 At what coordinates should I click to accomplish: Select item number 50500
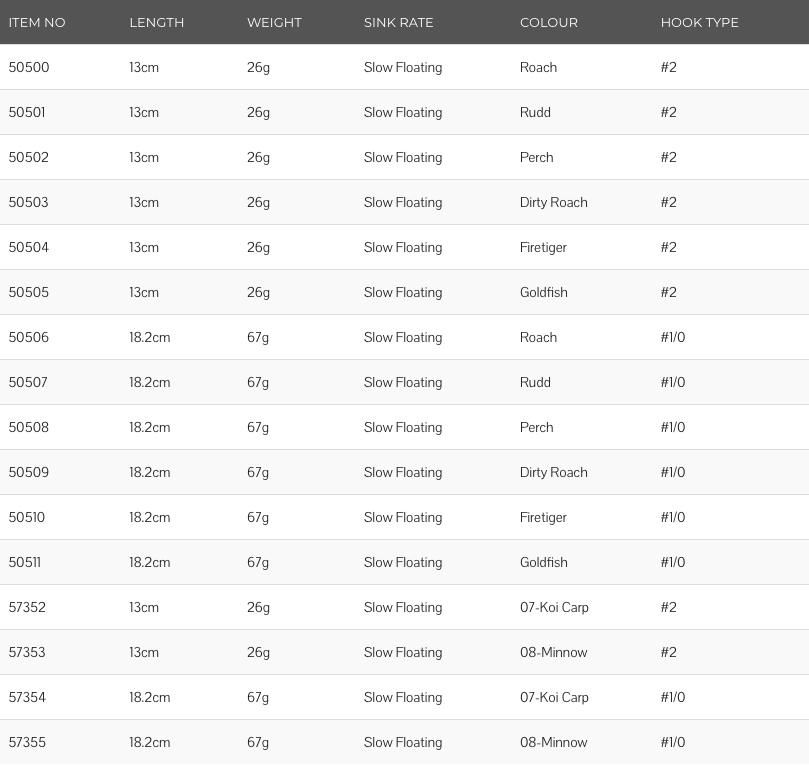(x=29, y=67)
